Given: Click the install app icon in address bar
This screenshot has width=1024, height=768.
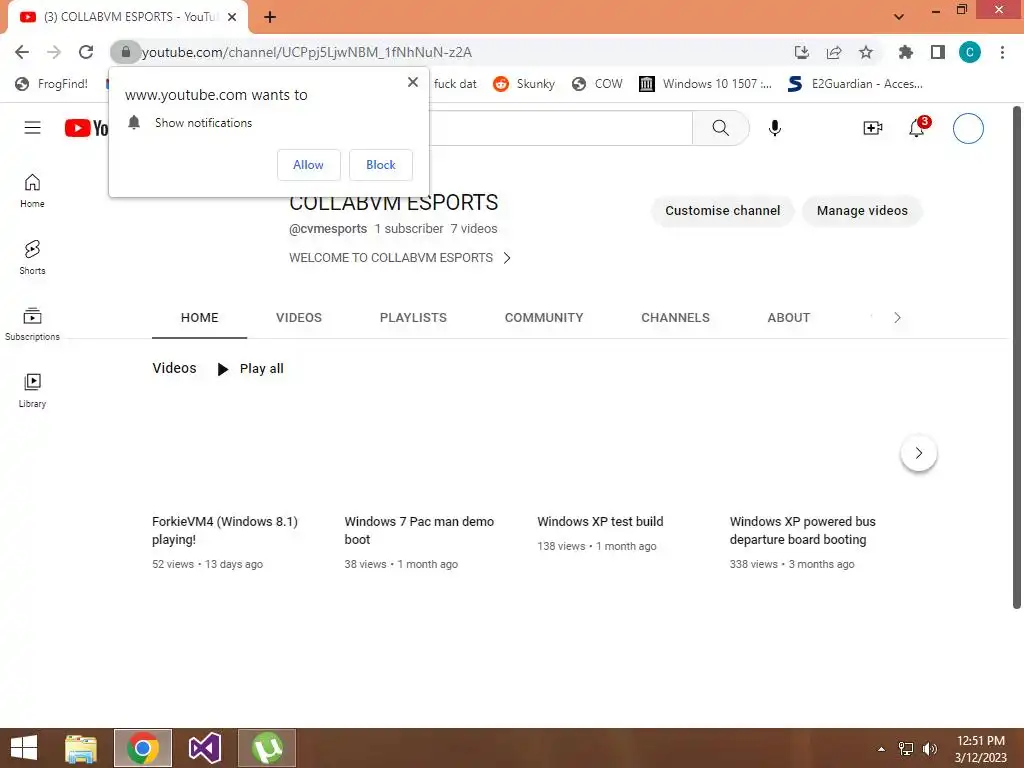Looking at the screenshot, I should [801, 52].
